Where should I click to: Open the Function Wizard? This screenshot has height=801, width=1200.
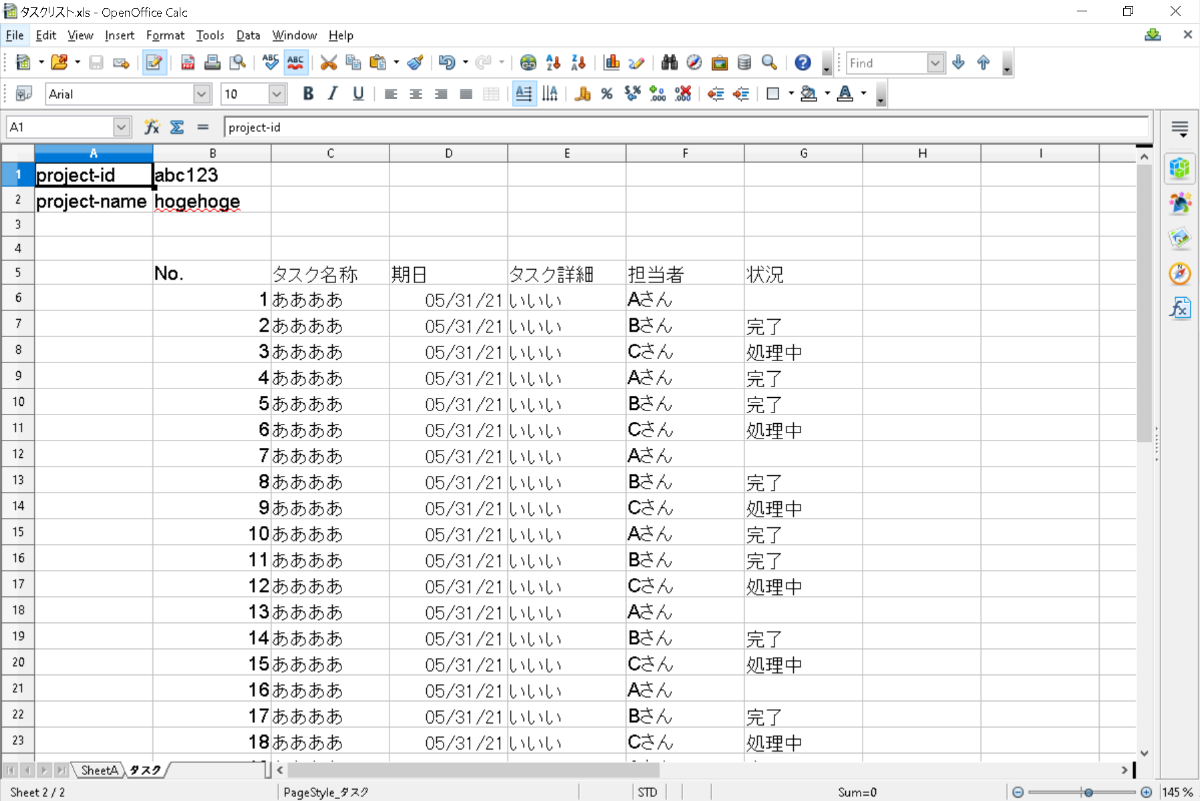(152, 127)
